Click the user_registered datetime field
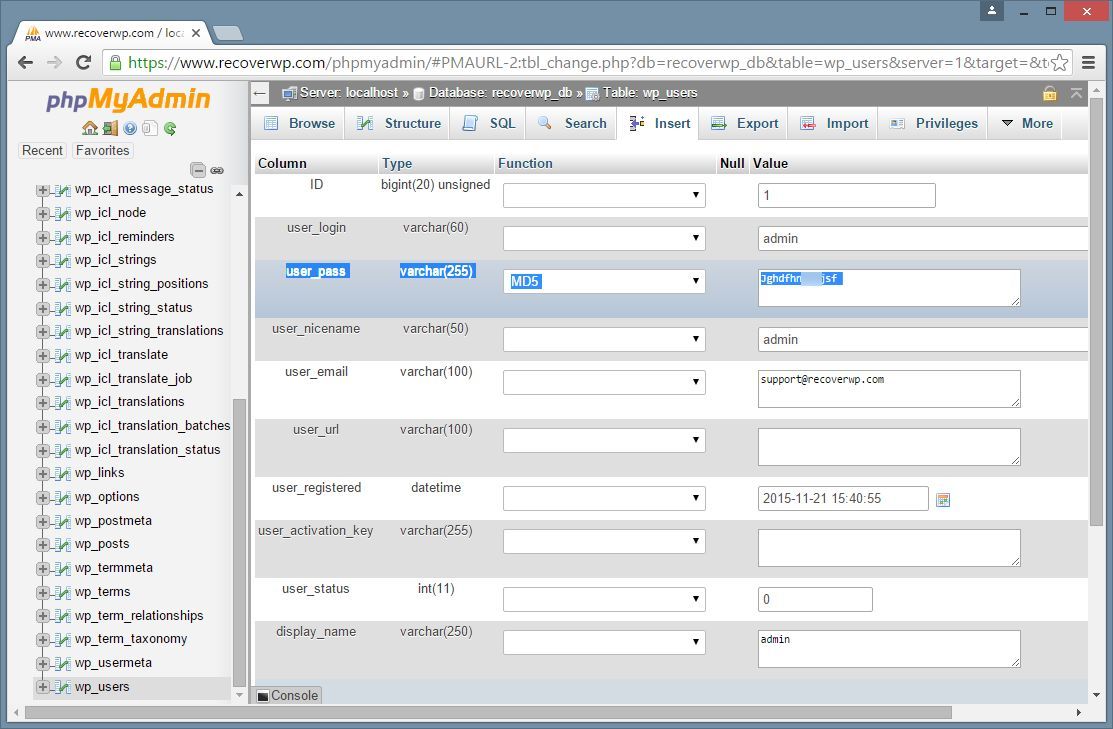1113x729 pixels. pos(843,498)
